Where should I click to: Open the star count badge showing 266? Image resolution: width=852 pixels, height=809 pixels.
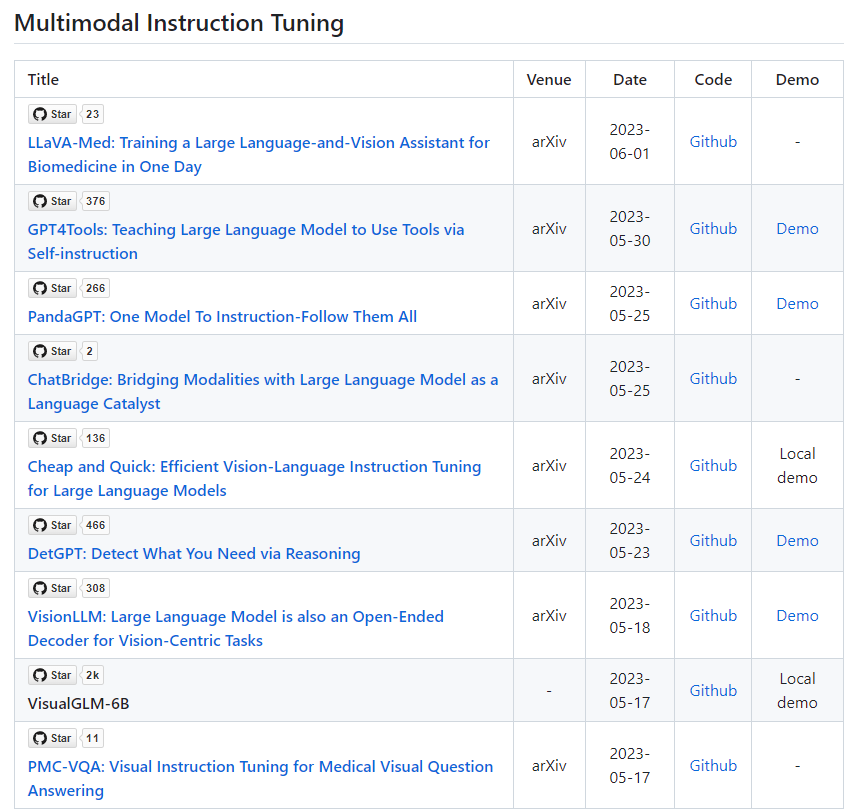click(x=95, y=288)
